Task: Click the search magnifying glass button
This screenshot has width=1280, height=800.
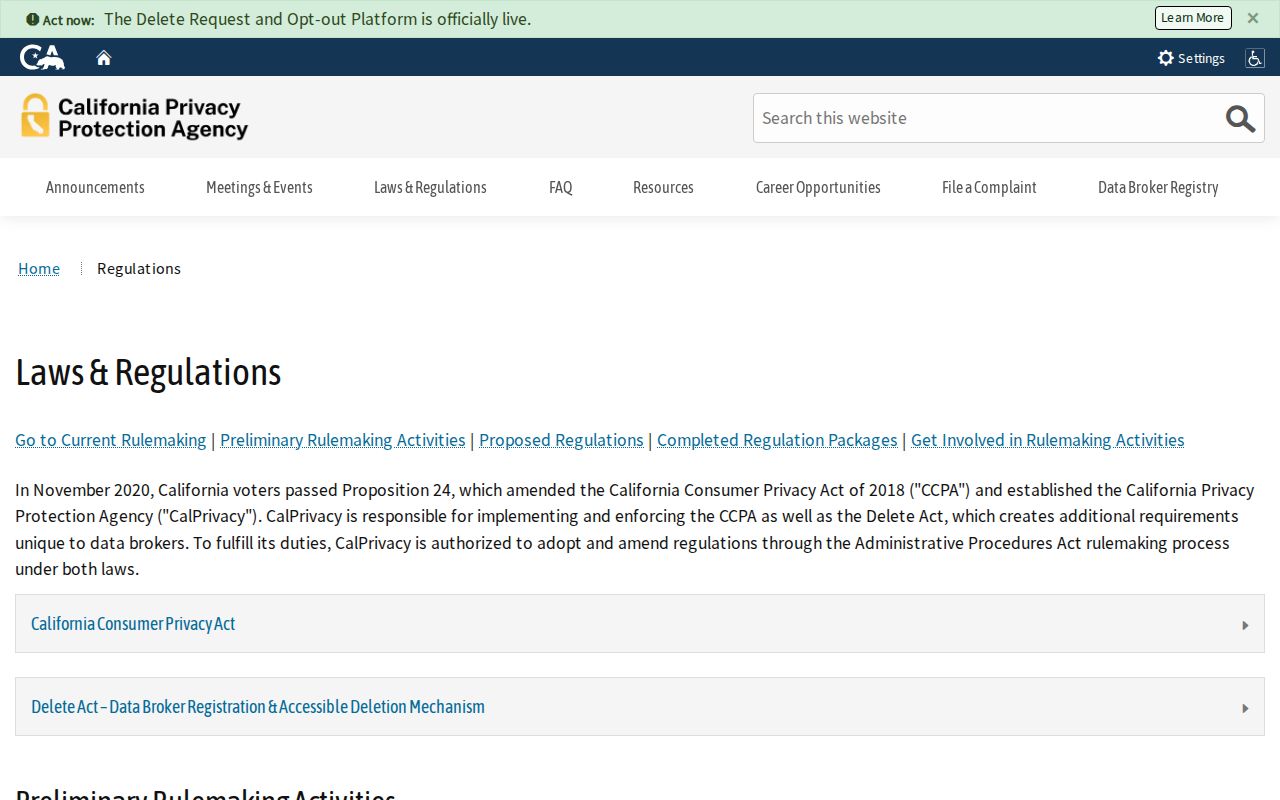Action: 1240,118
